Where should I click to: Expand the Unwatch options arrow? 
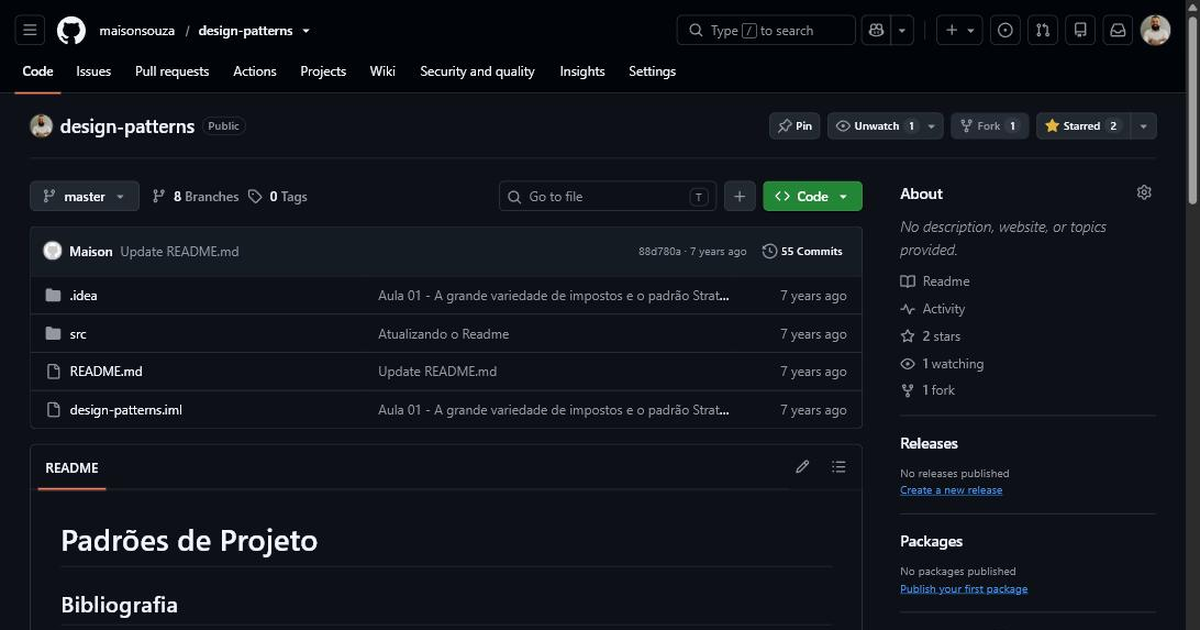coord(932,126)
